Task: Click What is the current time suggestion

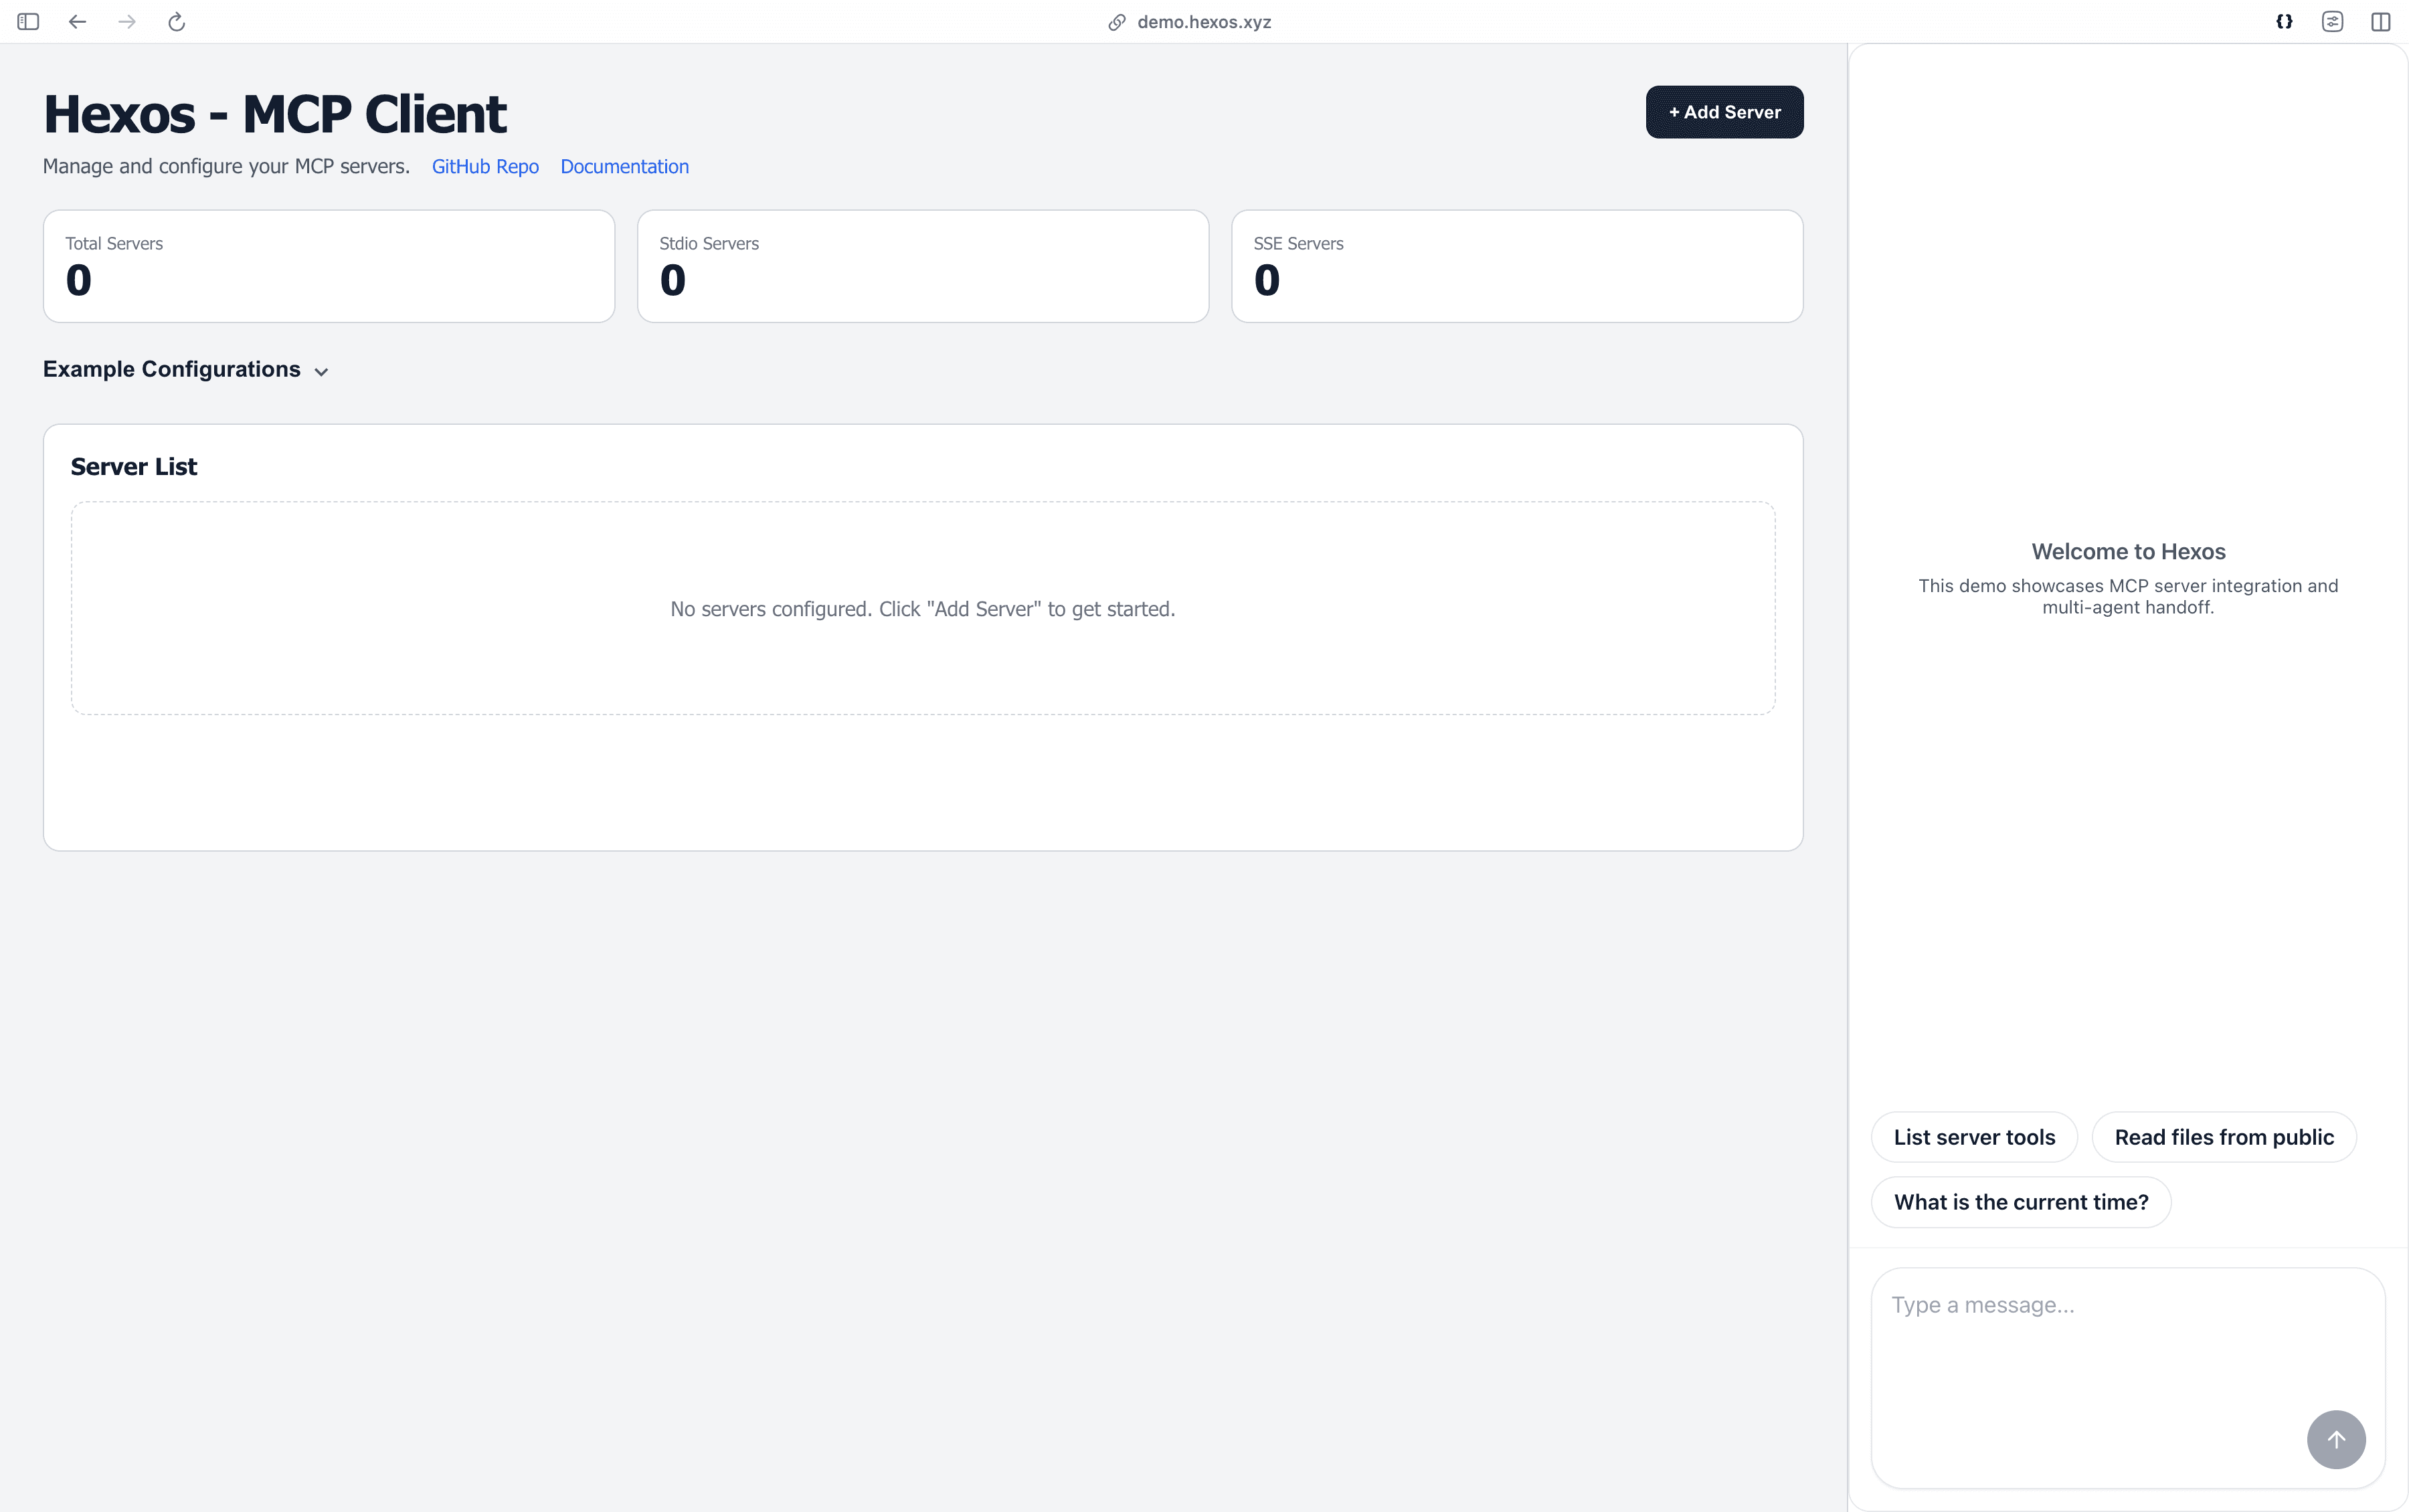Action: click(2021, 1202)
